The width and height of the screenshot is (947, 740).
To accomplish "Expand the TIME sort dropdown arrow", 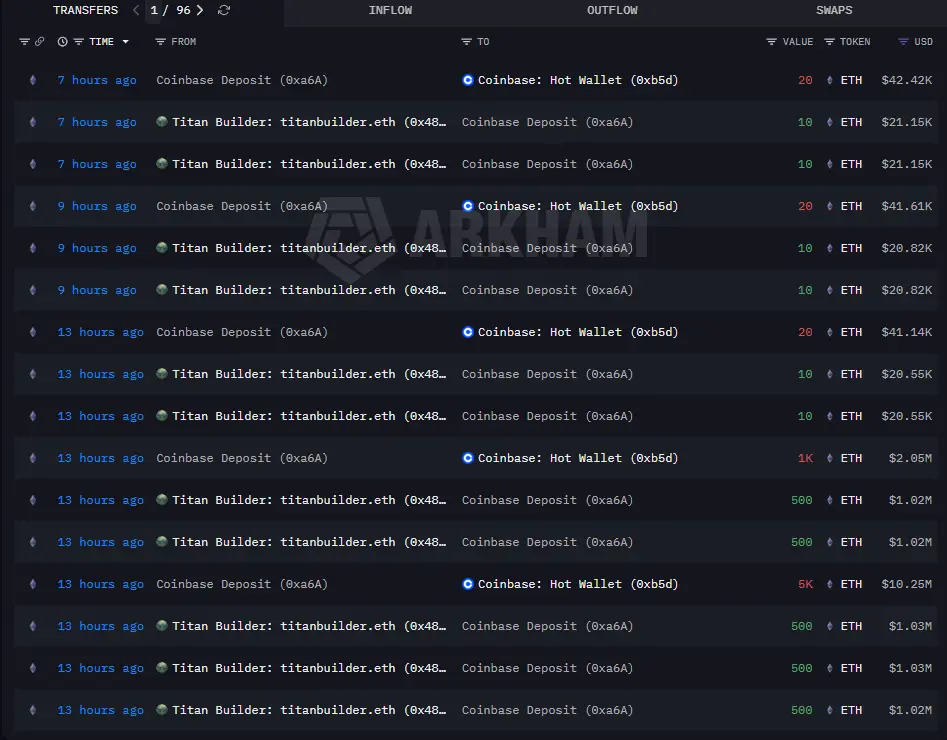I will (125, 42).
